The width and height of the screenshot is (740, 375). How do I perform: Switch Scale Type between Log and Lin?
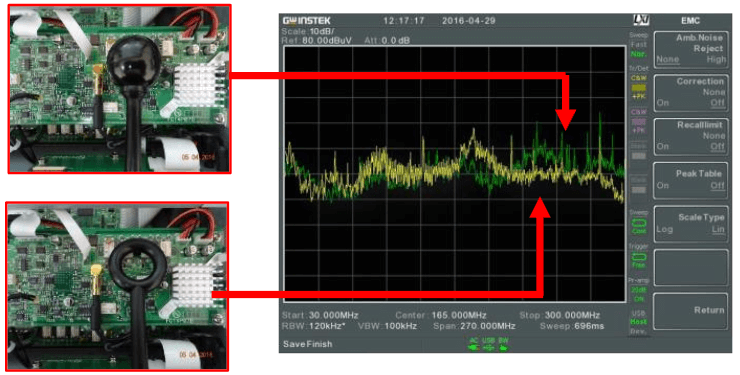click(x=690, y=223)
